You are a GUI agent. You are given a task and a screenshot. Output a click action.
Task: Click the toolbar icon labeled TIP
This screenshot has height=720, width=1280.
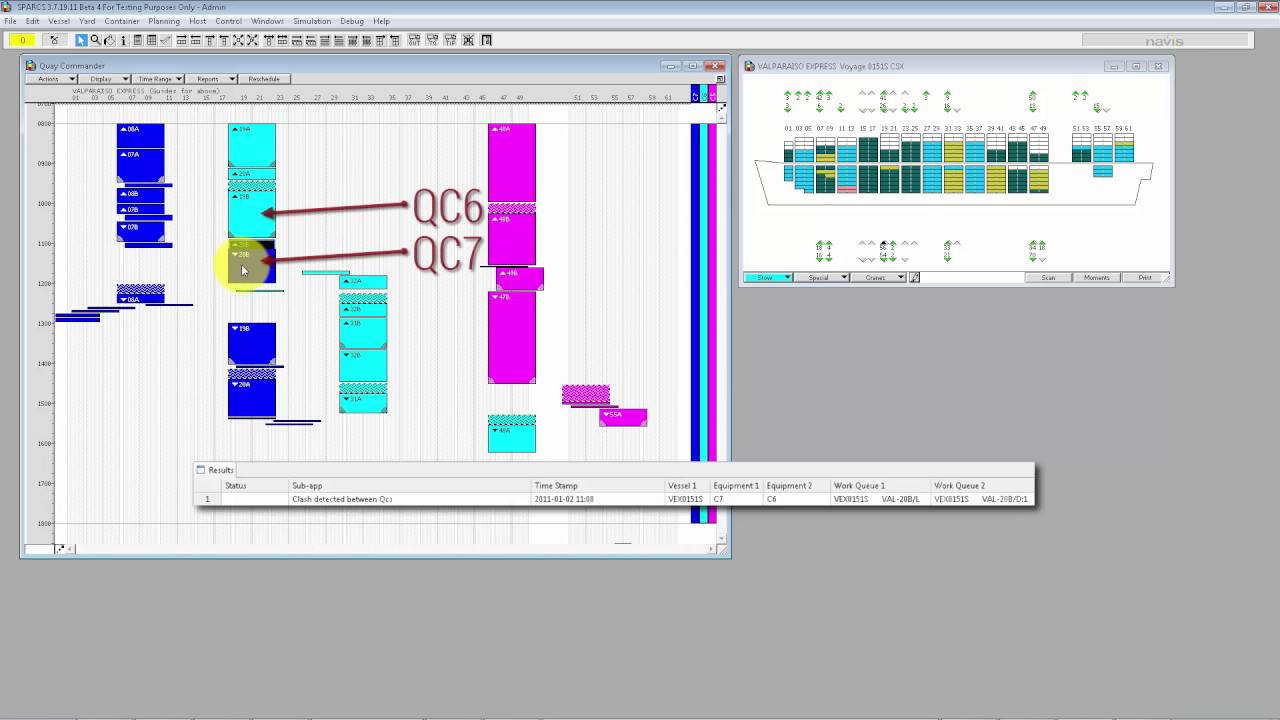click(449, 40)
